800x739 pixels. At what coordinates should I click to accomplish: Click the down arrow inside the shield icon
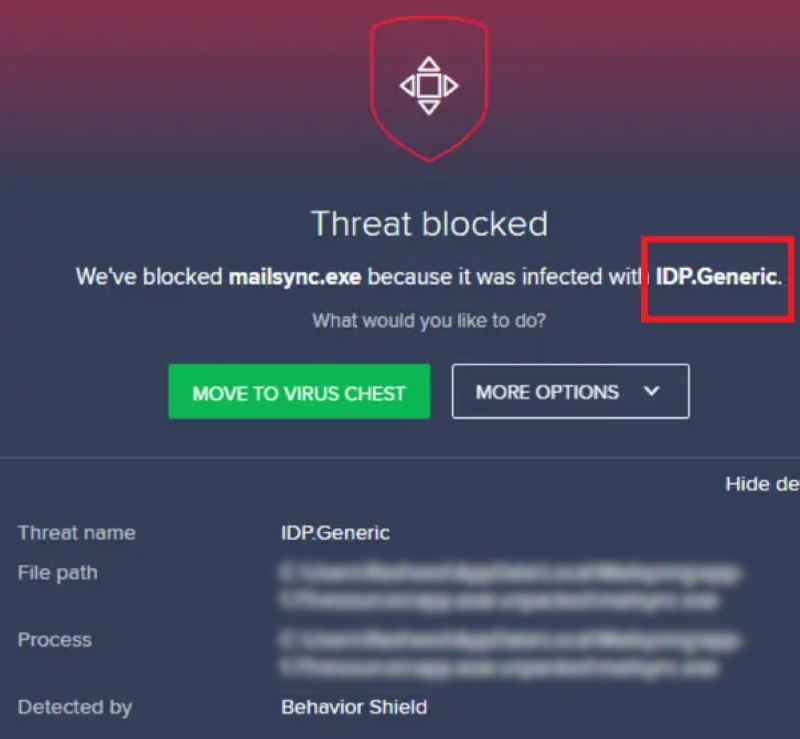[430, 107]
